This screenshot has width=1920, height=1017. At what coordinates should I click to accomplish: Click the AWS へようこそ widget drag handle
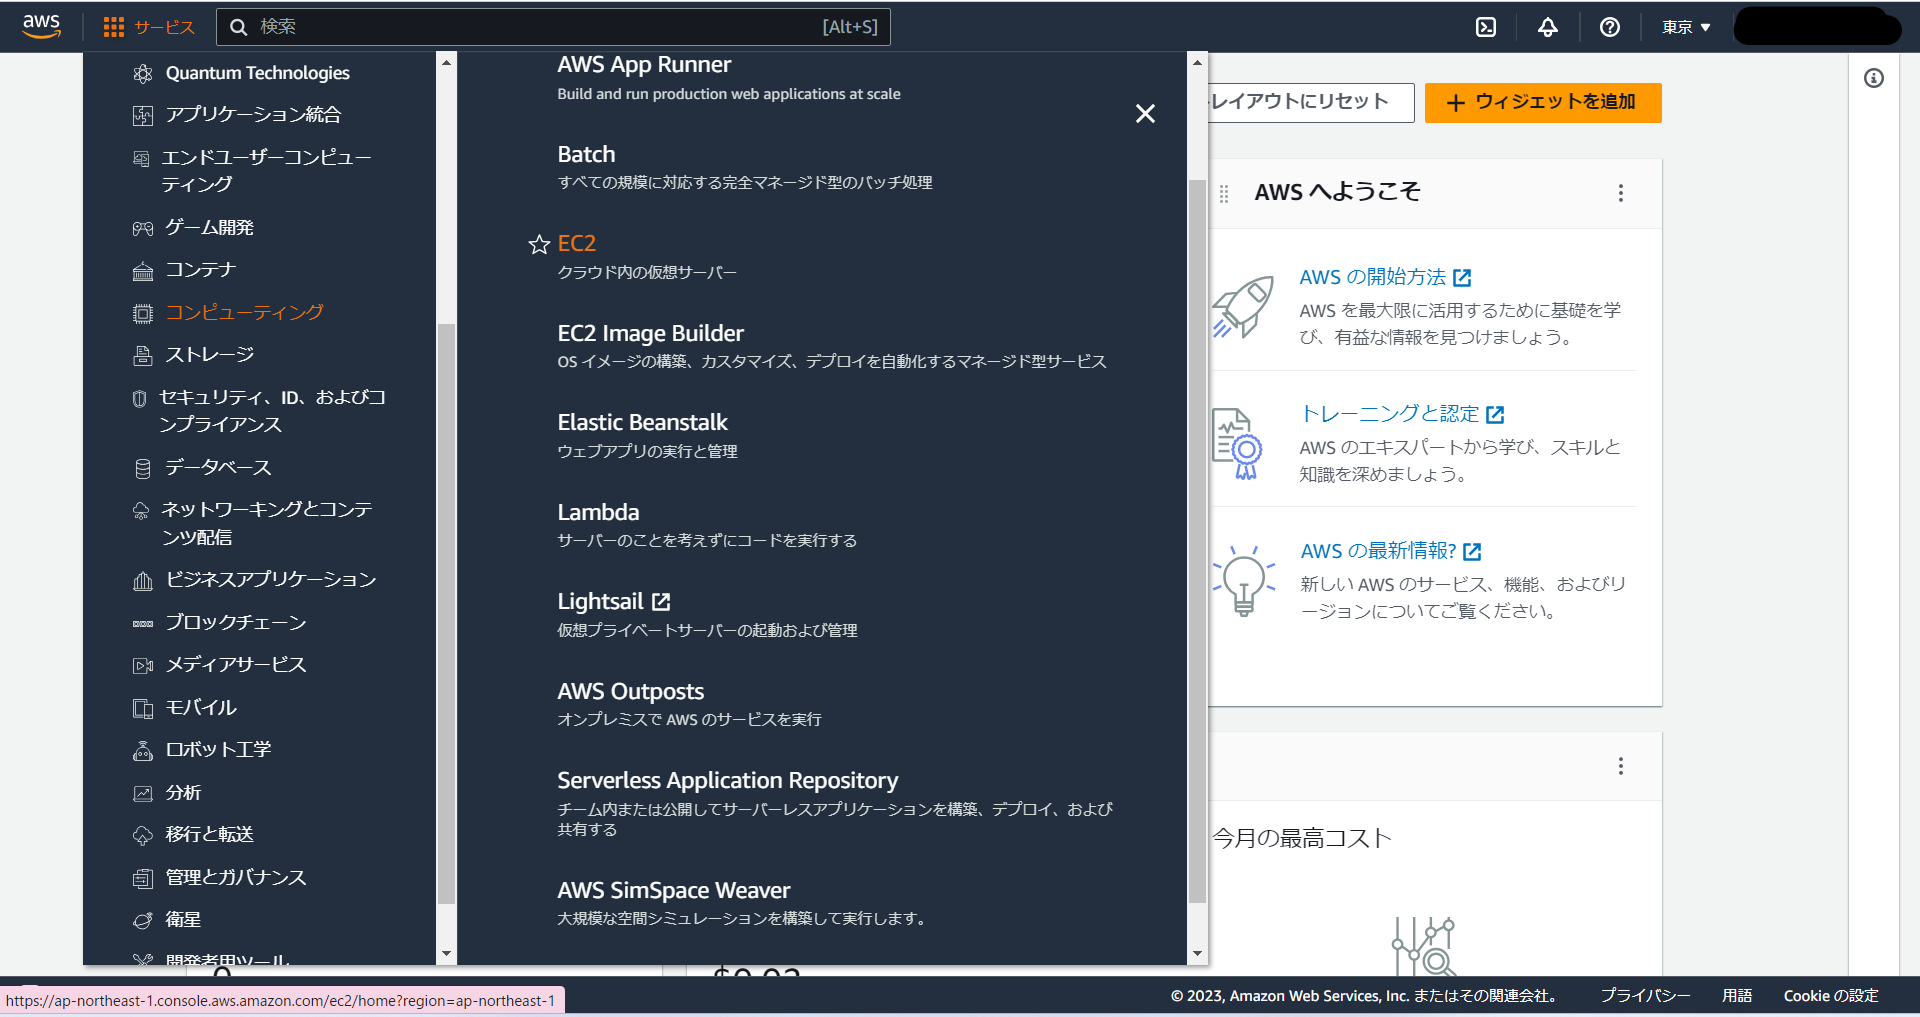[x=1224, y=193]
